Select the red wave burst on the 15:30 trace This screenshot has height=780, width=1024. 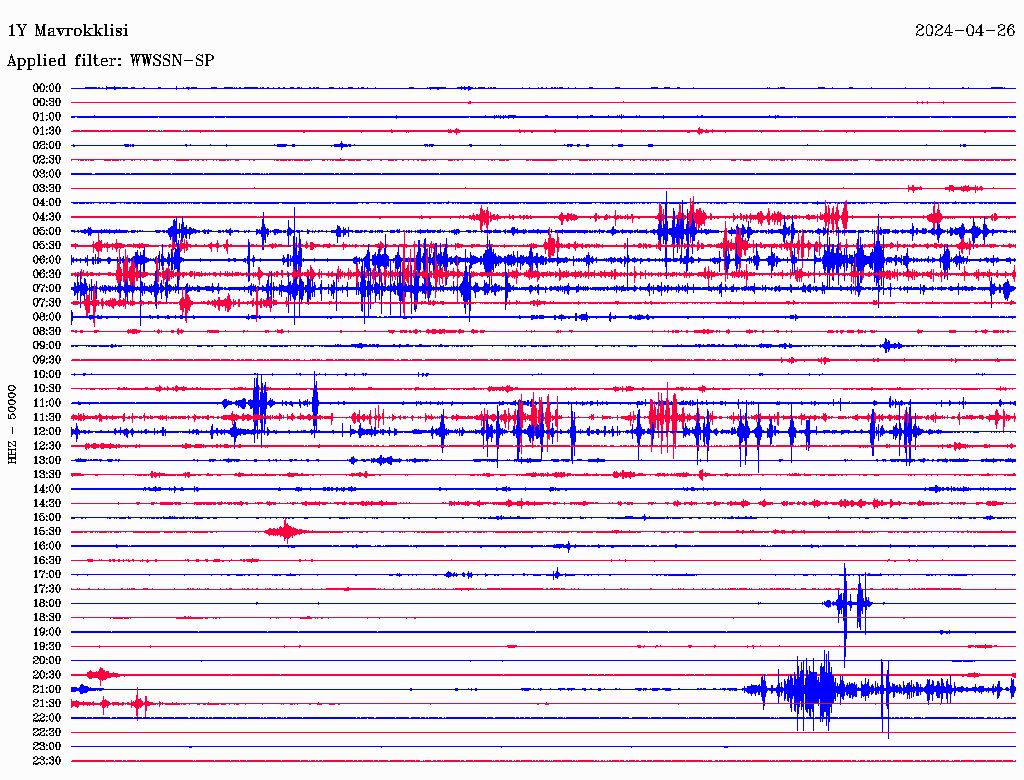286,532
